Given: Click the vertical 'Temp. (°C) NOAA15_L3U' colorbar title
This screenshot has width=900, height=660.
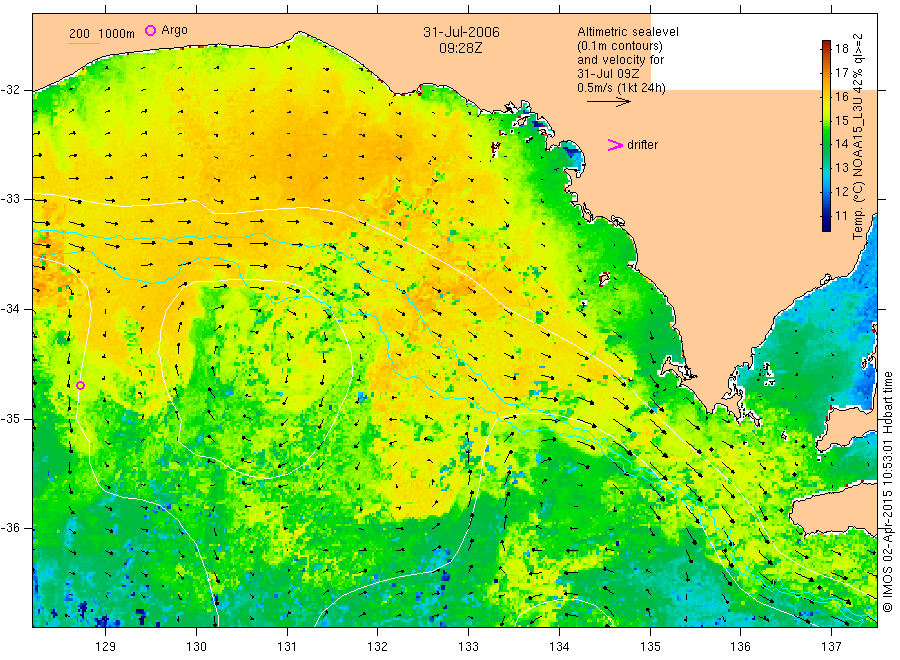Looking at the screenshot, I should click(x=858, y=137).
